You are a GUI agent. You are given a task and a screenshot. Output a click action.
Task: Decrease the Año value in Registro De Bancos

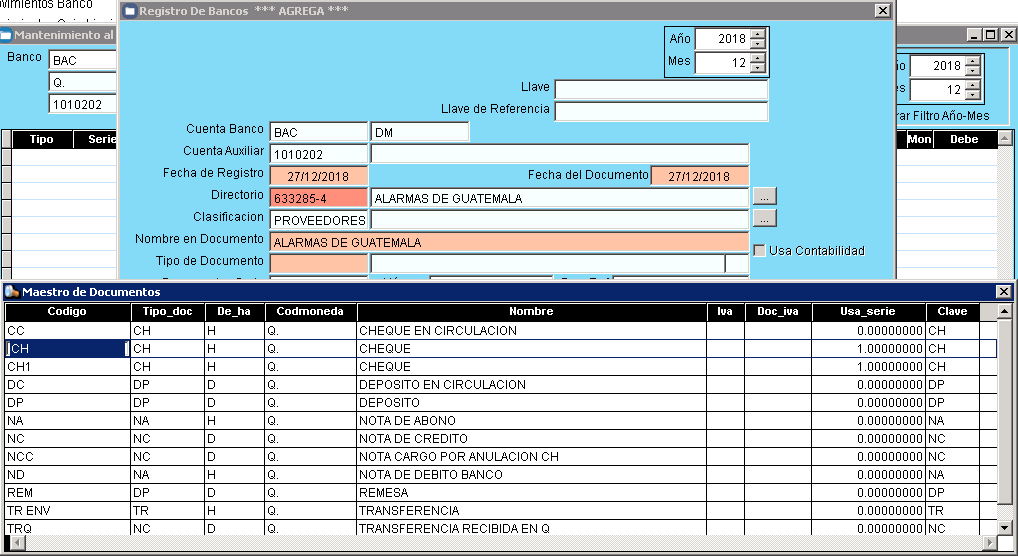click(757, 44)
